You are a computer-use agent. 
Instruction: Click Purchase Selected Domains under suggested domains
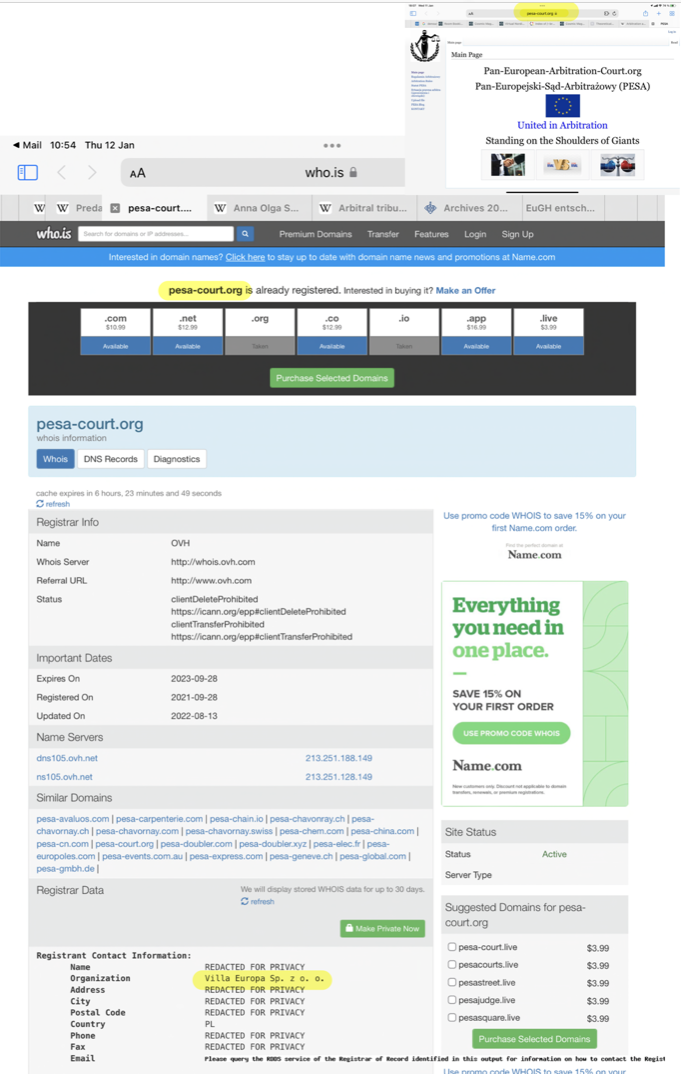pos(534,1038)
